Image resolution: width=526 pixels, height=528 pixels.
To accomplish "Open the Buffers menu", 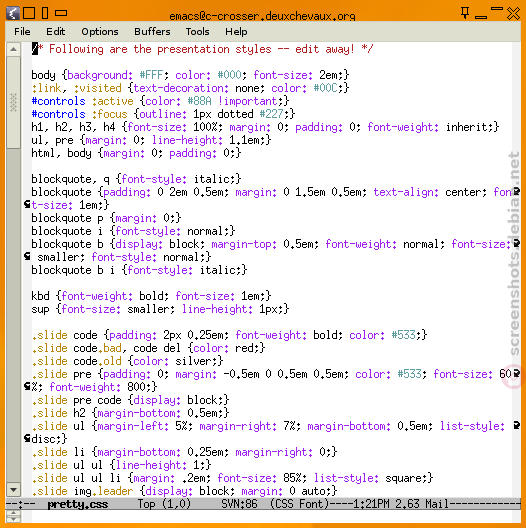I will click(x=152, y=32).
